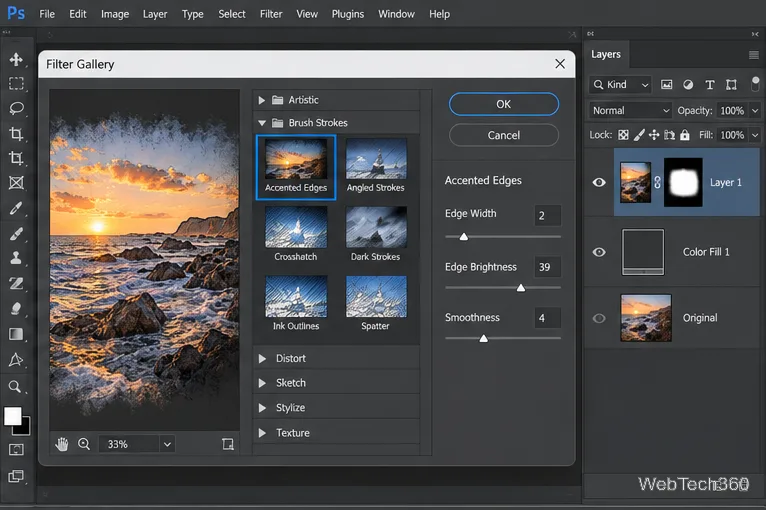Click the new effect layer icon below the preview
766x510 pixels.
coord(228,444)
